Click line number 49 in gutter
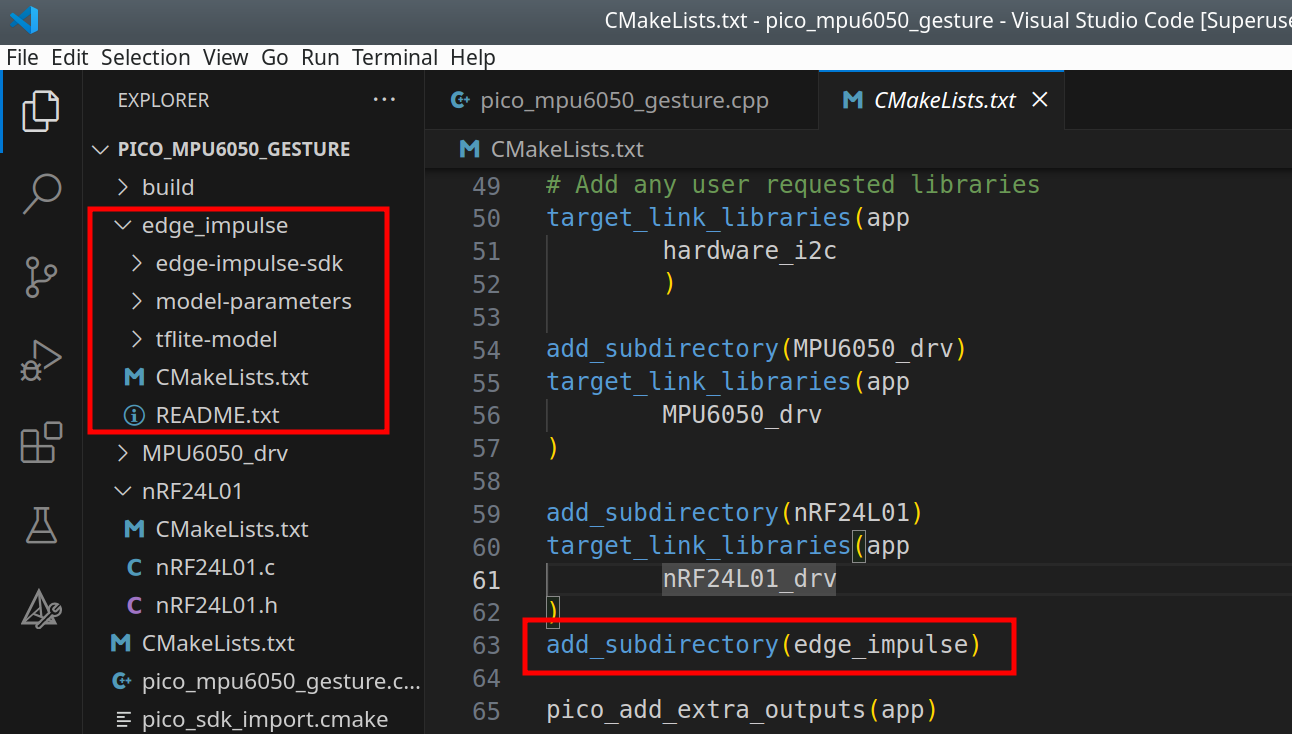The width and height of the screenshot is (1292, 734). (x=486, y=185)
